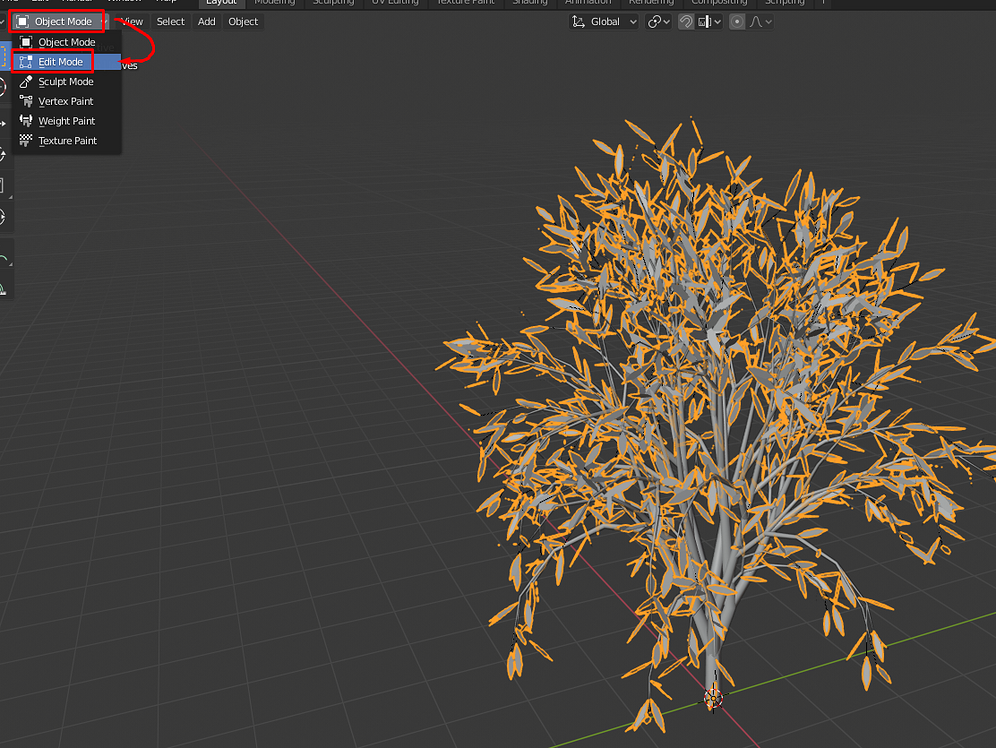Switch to the Modeling workspace tab
996x748 pixels.
coord(274,3)
